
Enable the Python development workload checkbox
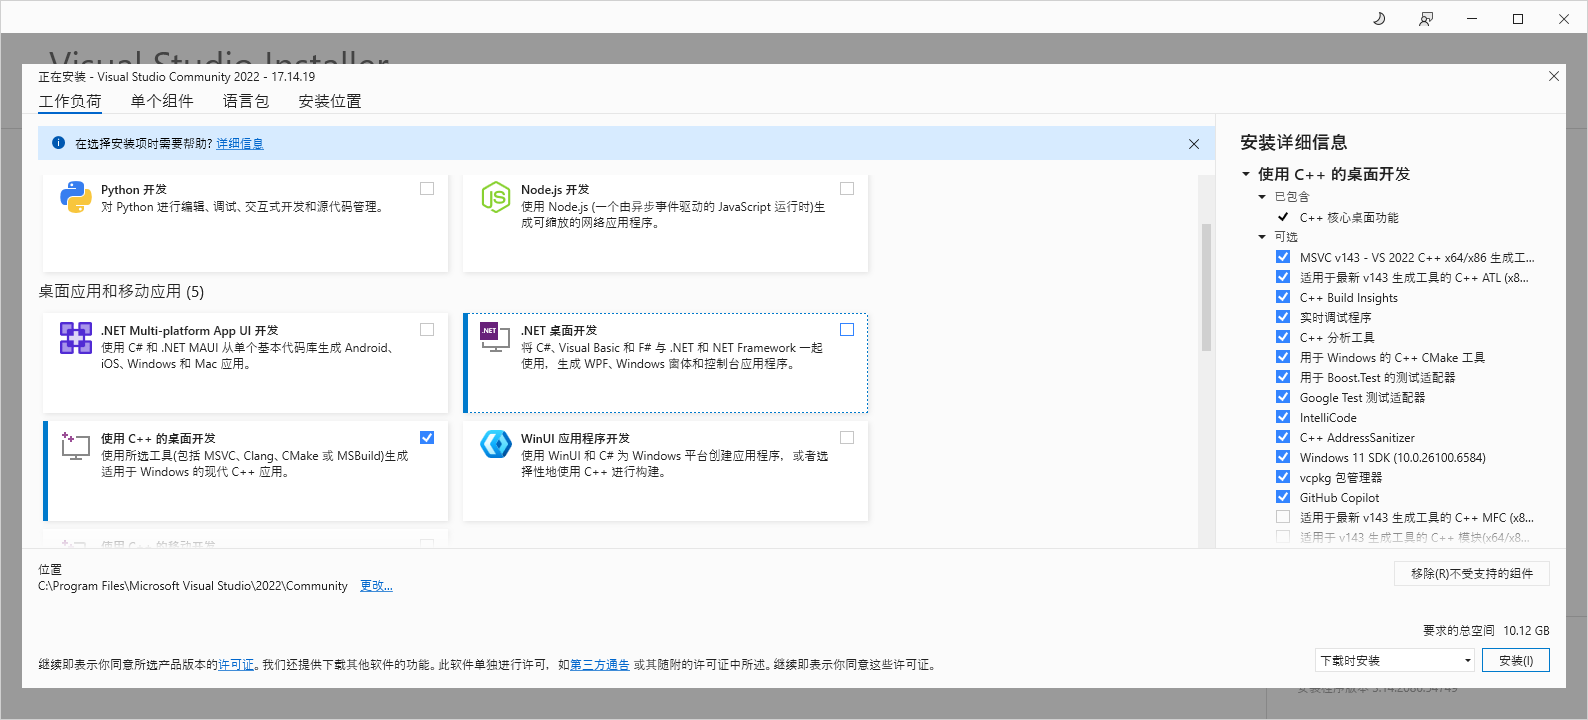point(427,189)
